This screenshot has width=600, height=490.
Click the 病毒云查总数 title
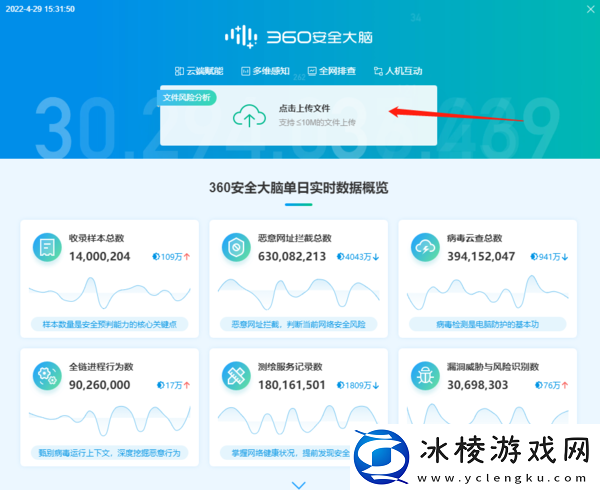(x=474, y=238)
